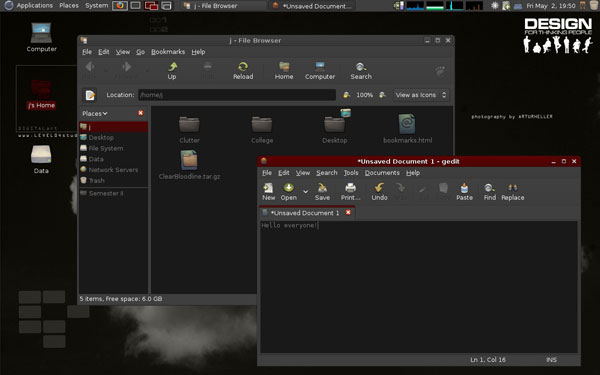
Task: Open gedit Tools menu
Action: [x=351, y=173]
